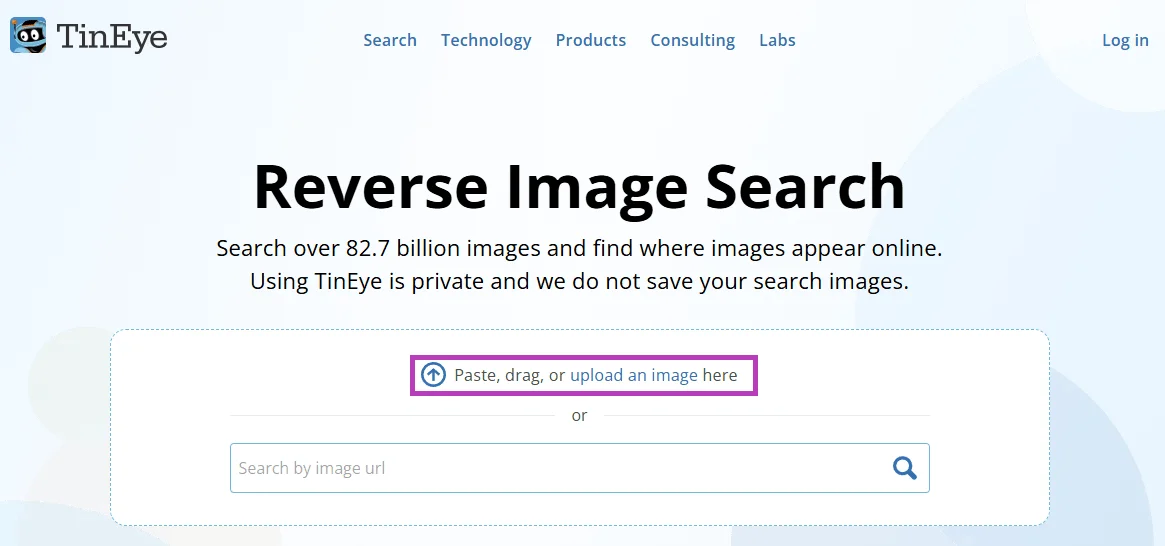Image resolution: width=1165 pixels, height=546 pixels.
Task: Open the Technology nav item
Action: coord(486,40)
